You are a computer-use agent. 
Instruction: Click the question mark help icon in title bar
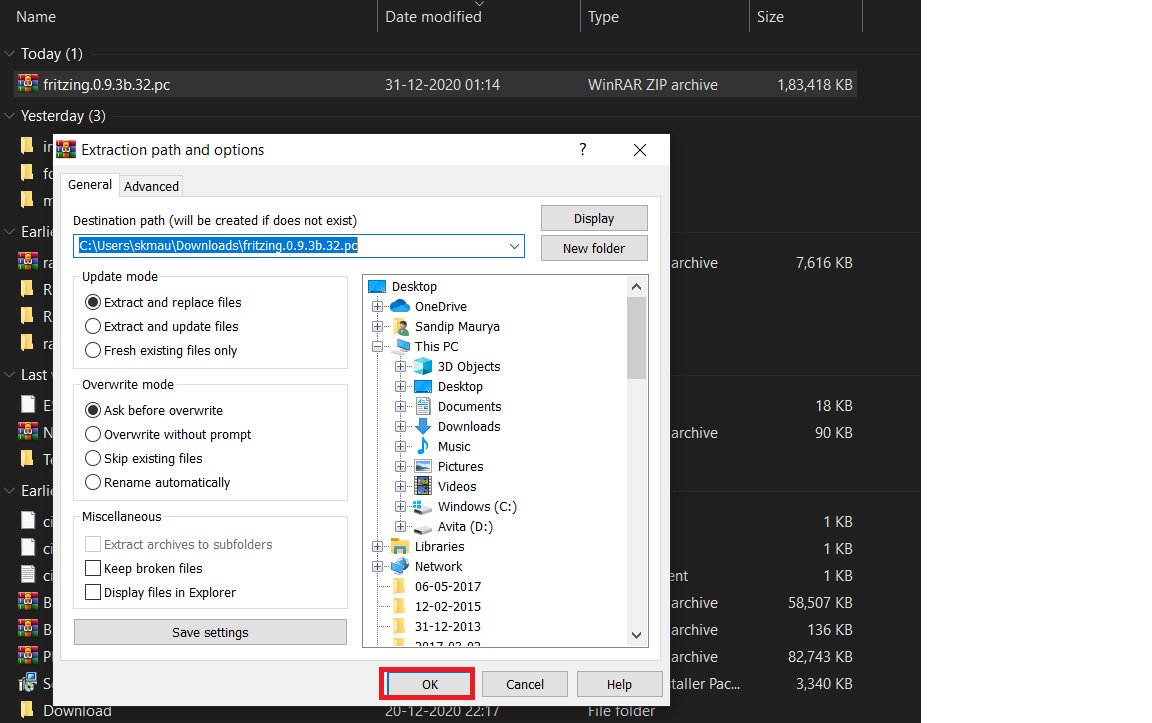click(583, 150)
